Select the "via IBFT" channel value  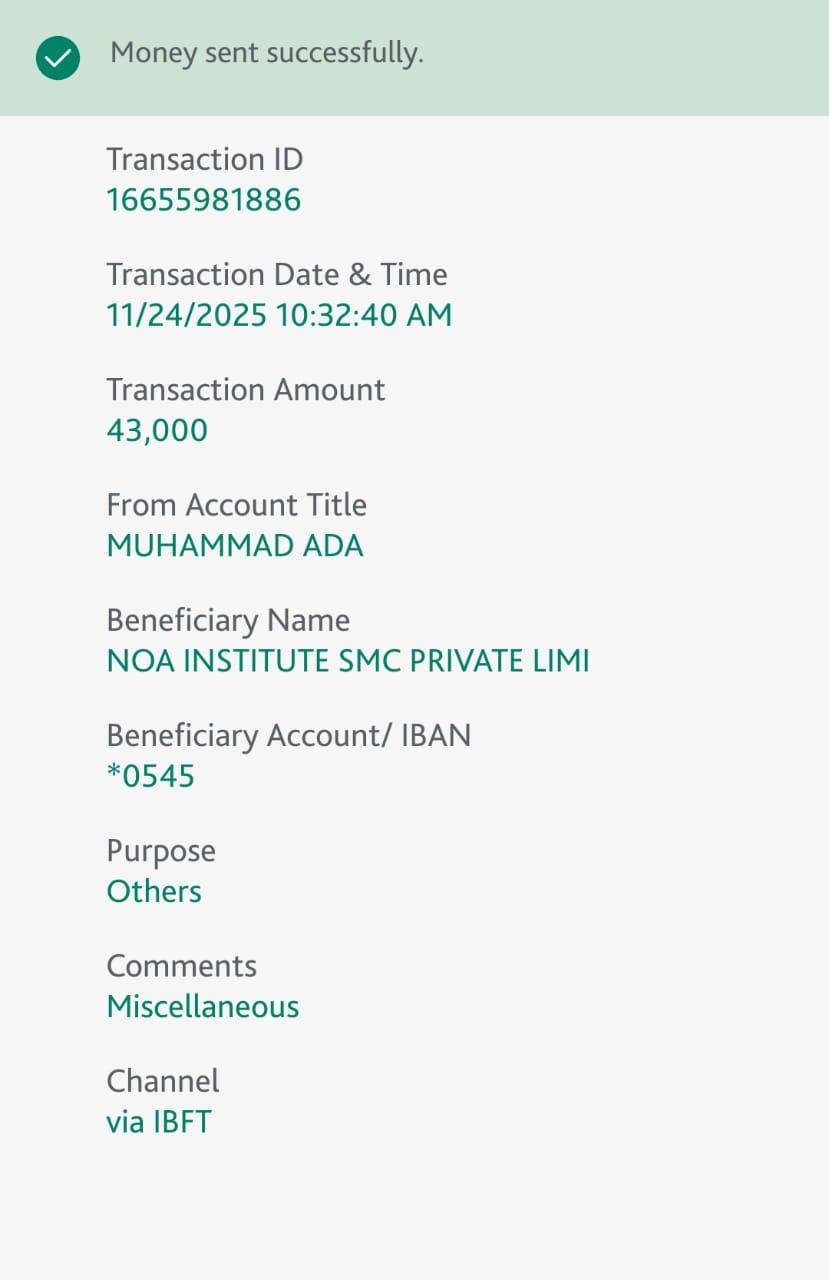click(x=159, y=1122)
